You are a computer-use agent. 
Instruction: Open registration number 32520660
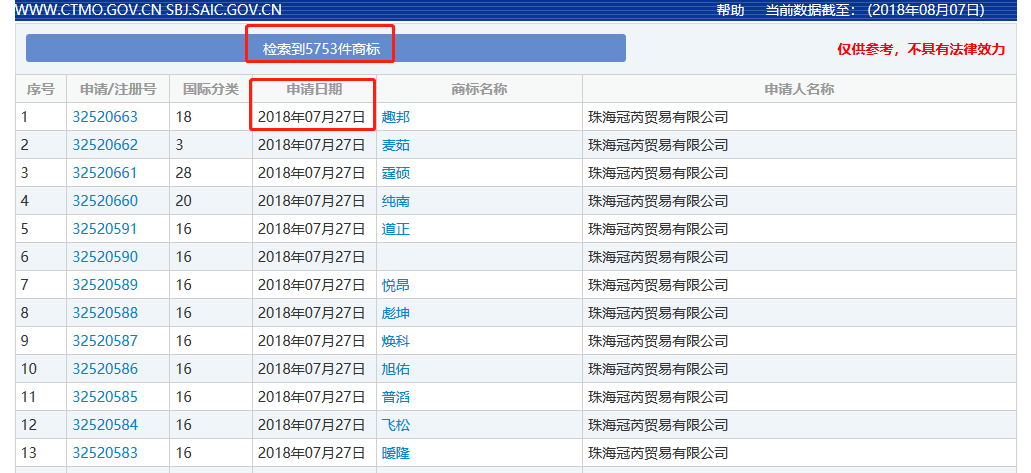[105, 201]
